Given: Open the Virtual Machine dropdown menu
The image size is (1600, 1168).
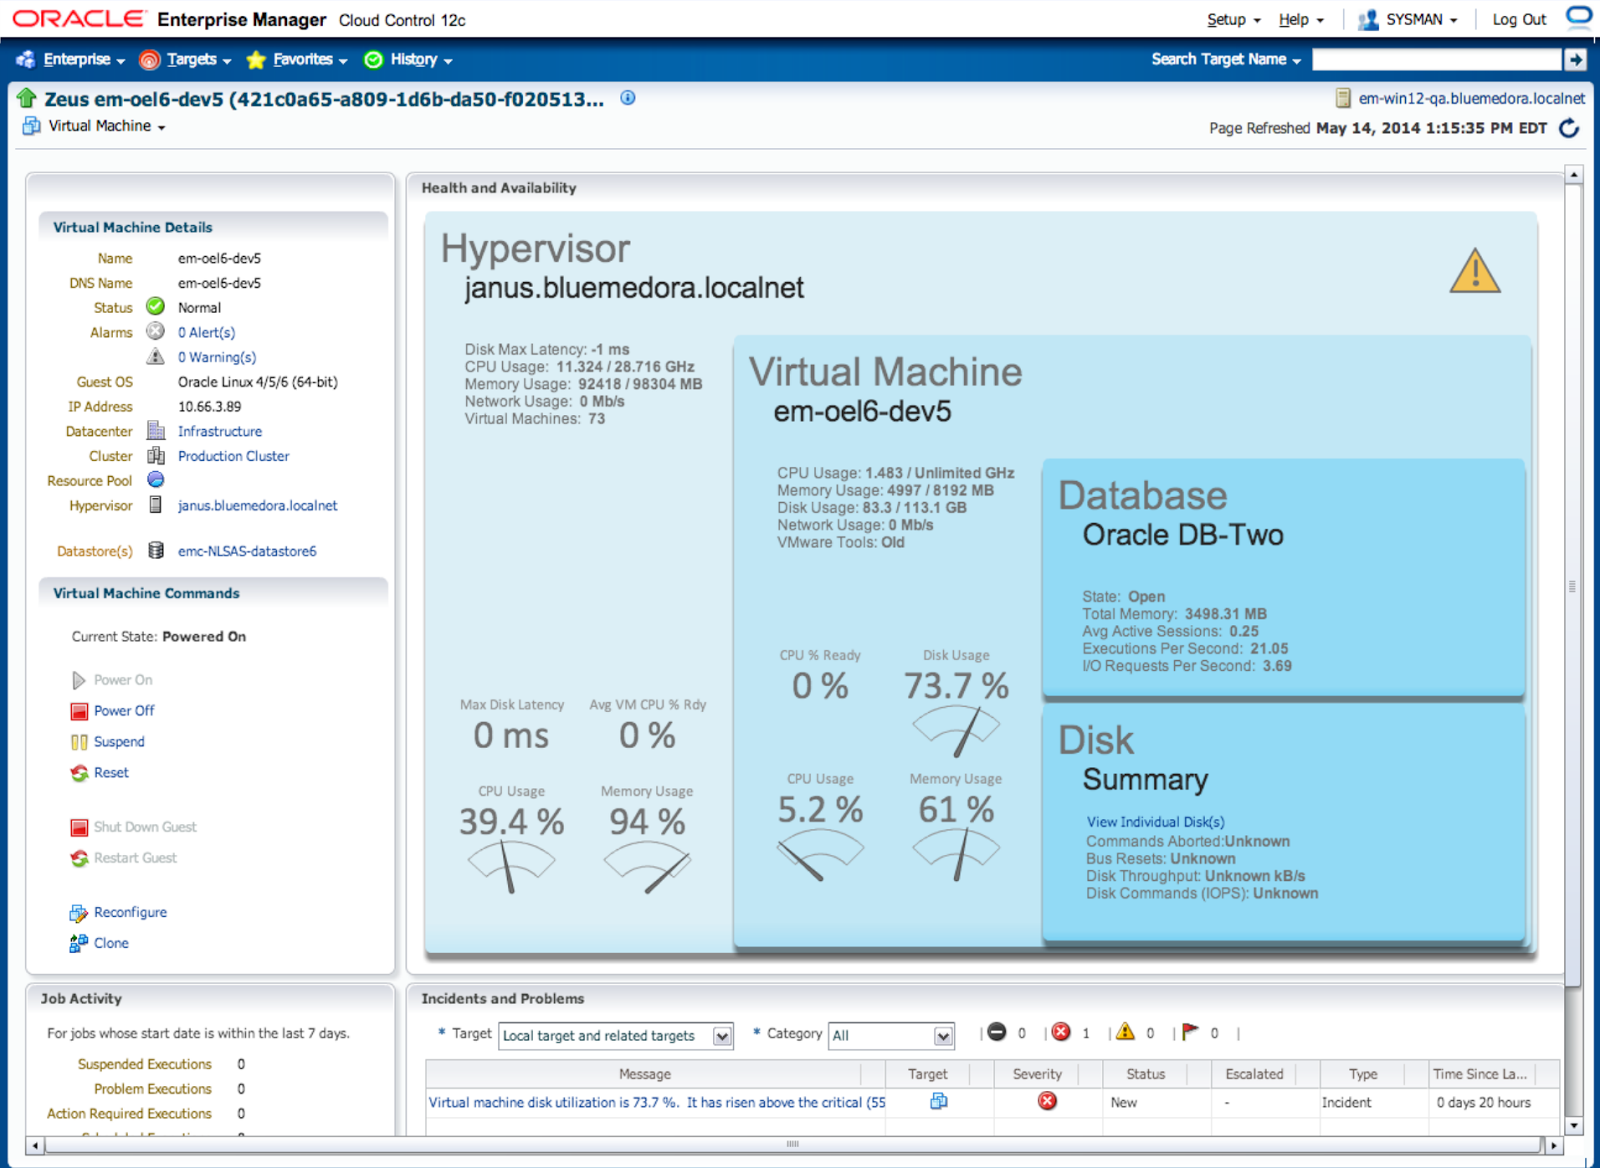Looking at the screenshot, I should point(106,126).
